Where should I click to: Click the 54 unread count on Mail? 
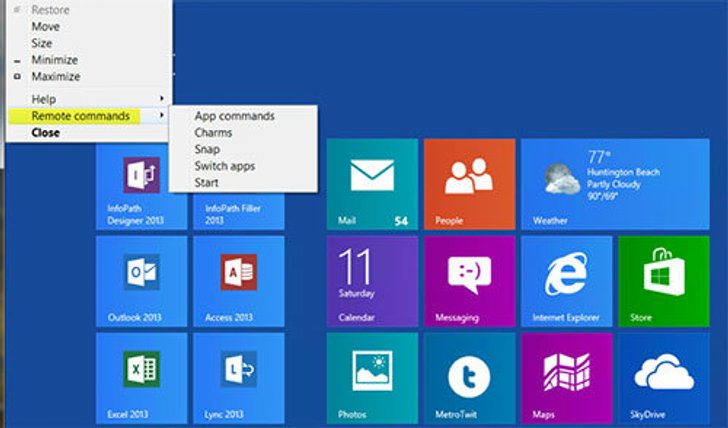pos(401,221)
